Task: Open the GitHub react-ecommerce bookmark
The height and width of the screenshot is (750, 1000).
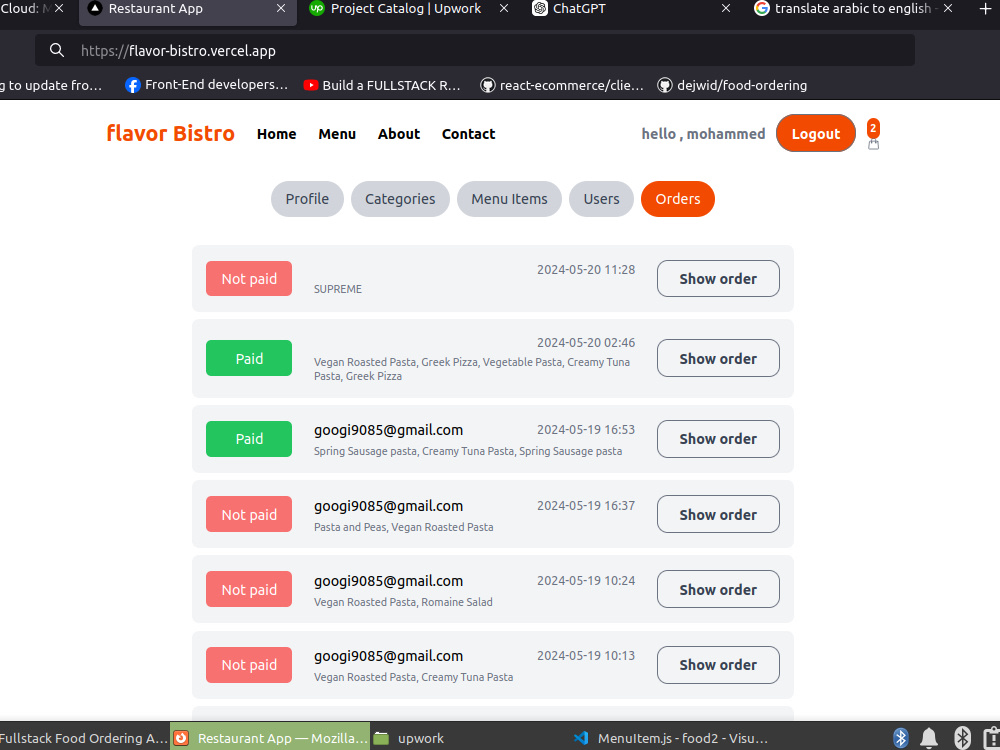Action: (562, 85)
